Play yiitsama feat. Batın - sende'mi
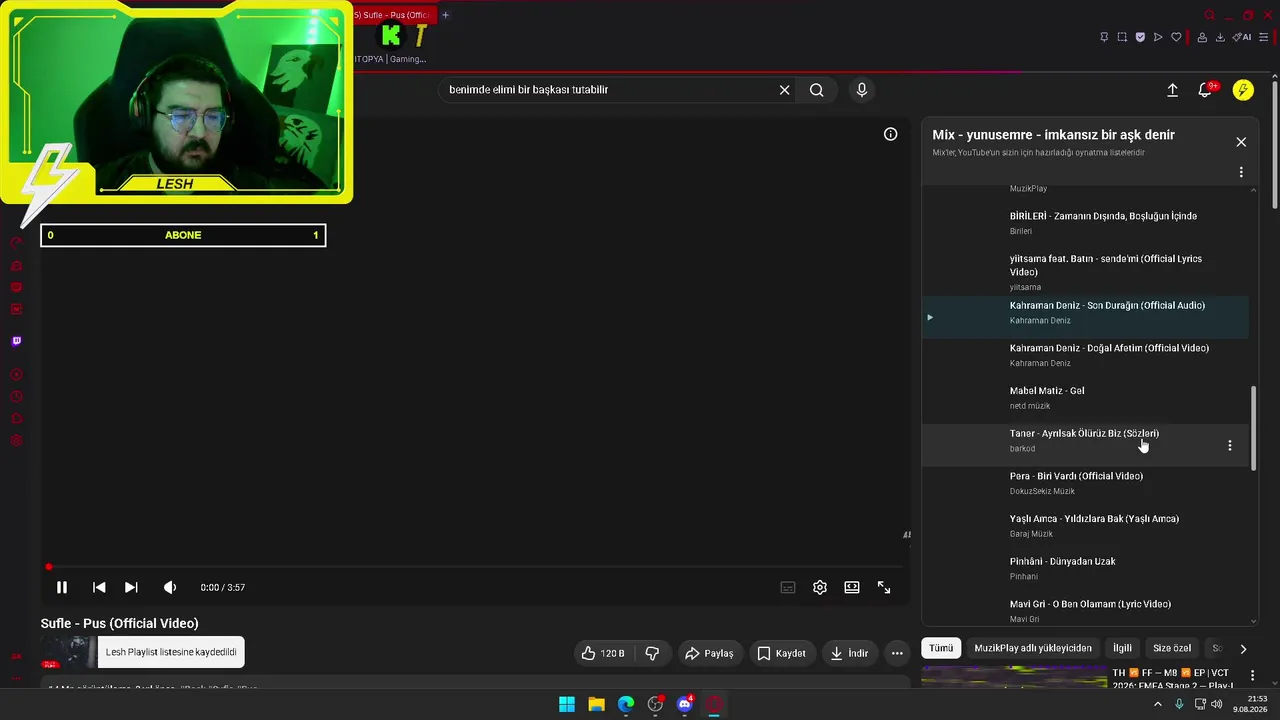Image resolution: width=1280 pixels, height=720 pixels. point(1085,272)
